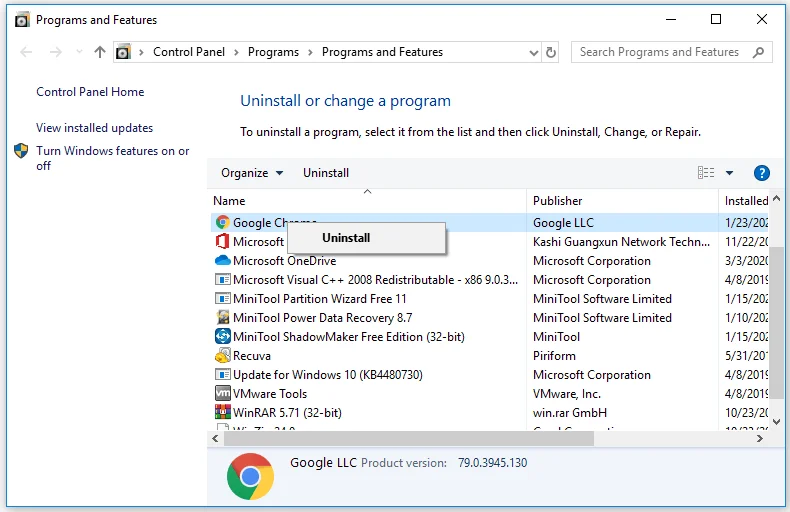
Task: Select Microsoft Visual C++ 2008 Redistributable icon
Action: click(x=222, y=279)
